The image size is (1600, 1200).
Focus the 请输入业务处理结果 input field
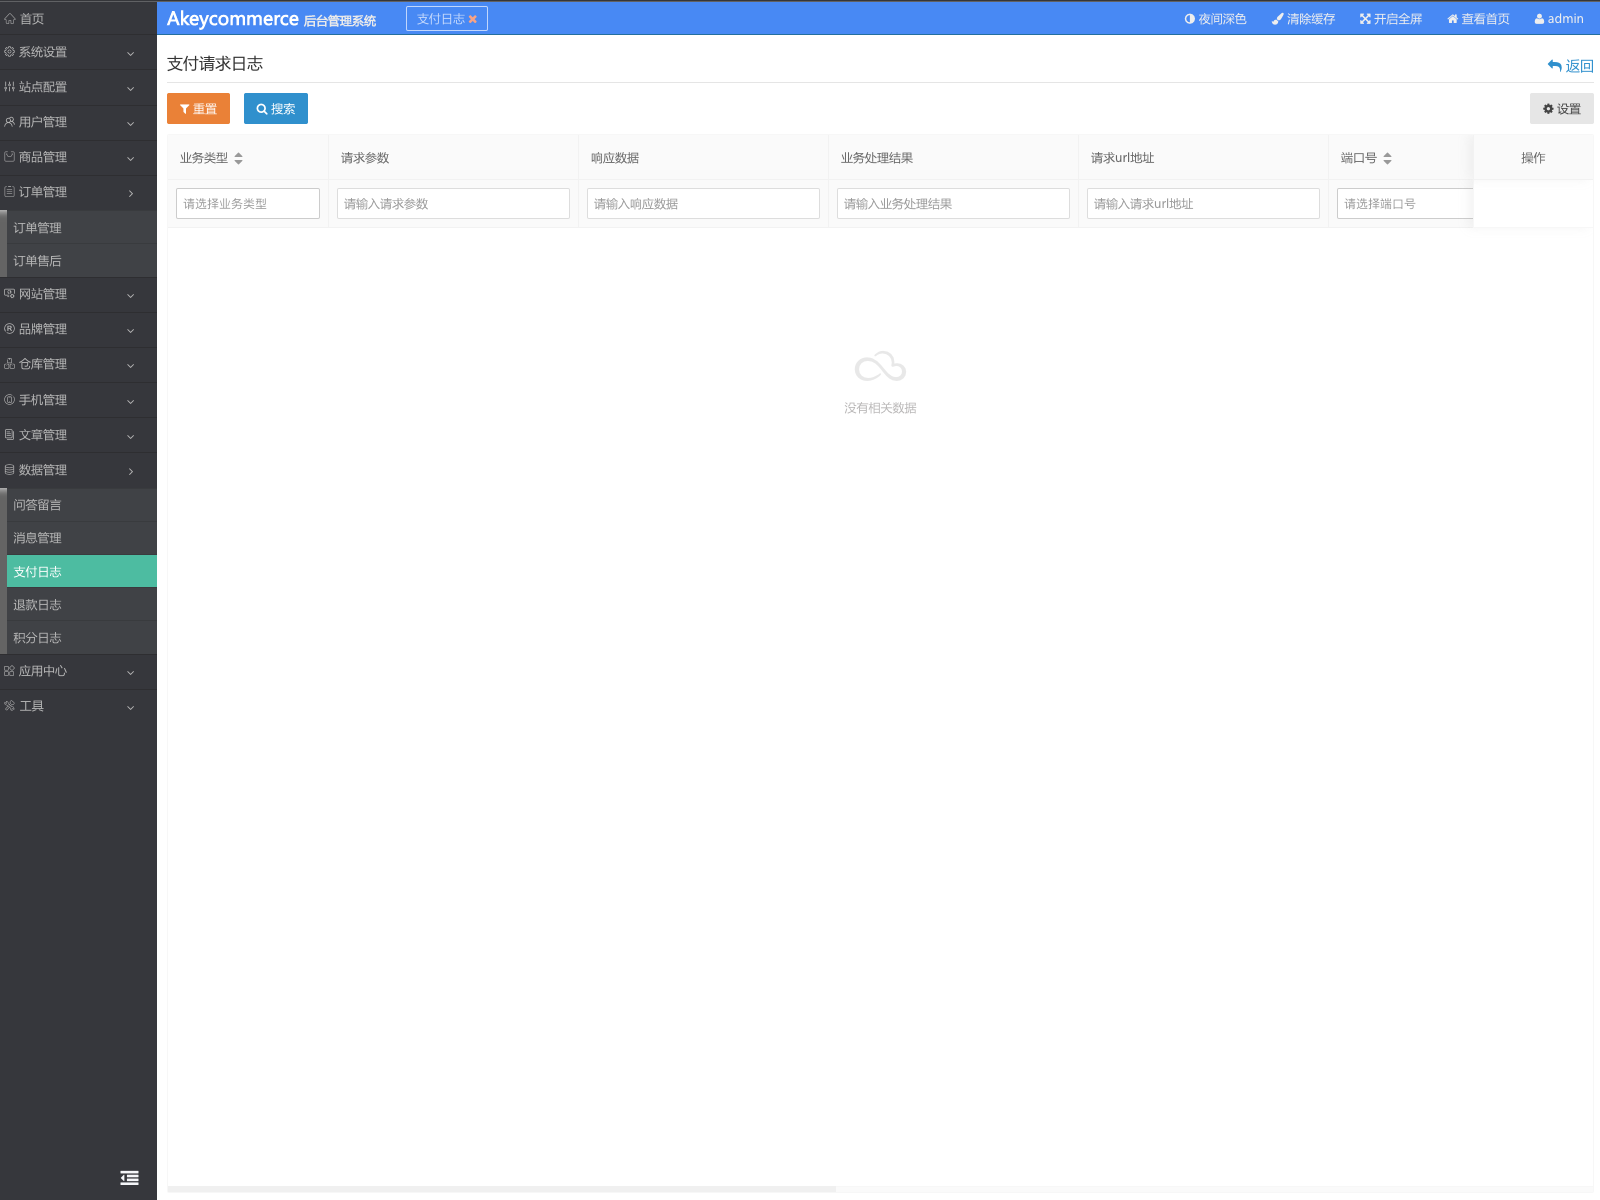tap(953, 204)
